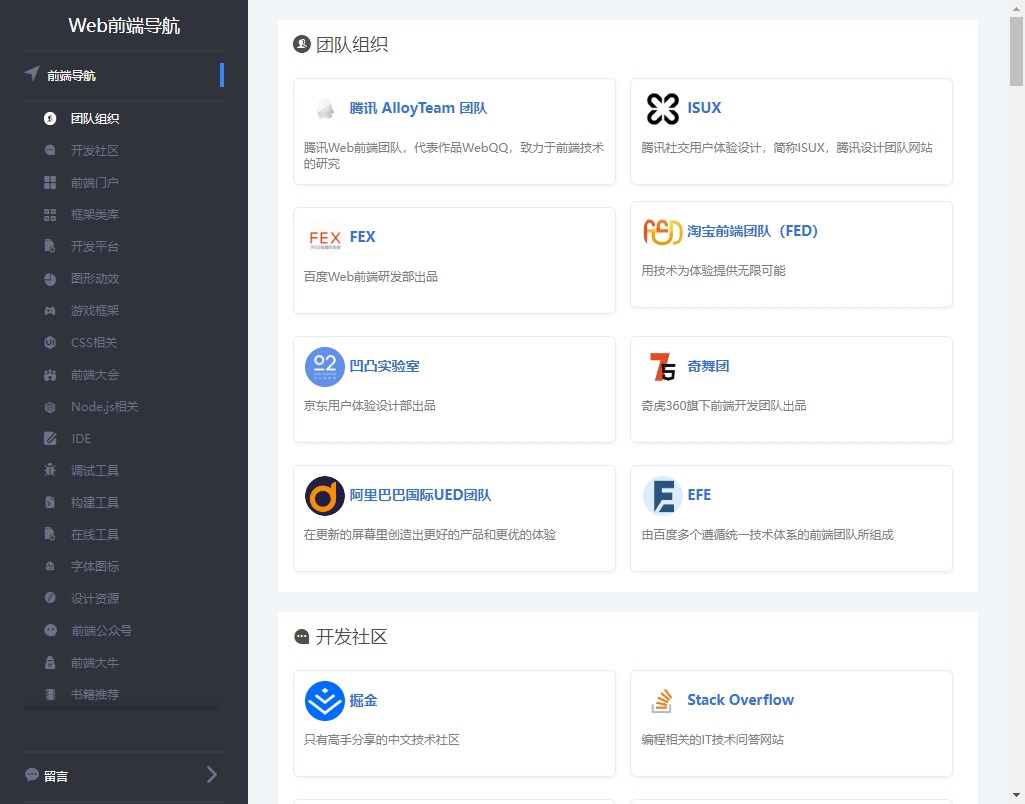Click the 前端大会 people icon in sidebar
The height and width of the screenshot is (804, 1025).
pyautogui.click(x=50, y=375)
